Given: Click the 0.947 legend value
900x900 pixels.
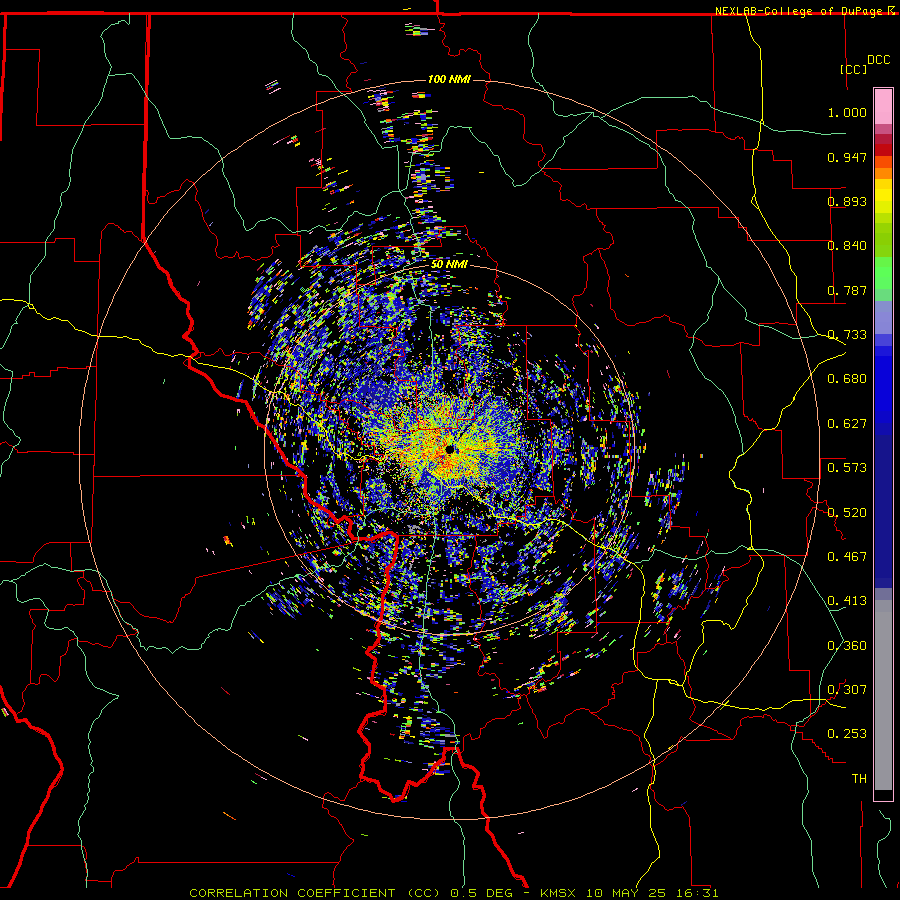Looking at the screenshot, I should (x=847, y=157).
